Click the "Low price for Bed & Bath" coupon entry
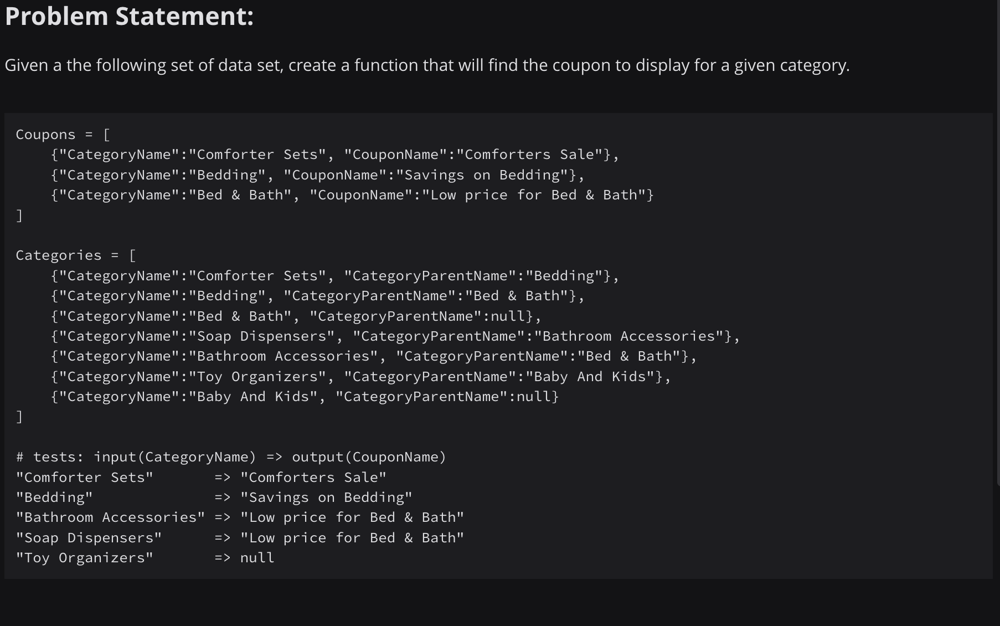1000x626 pixels. click(x=352, y=195)
